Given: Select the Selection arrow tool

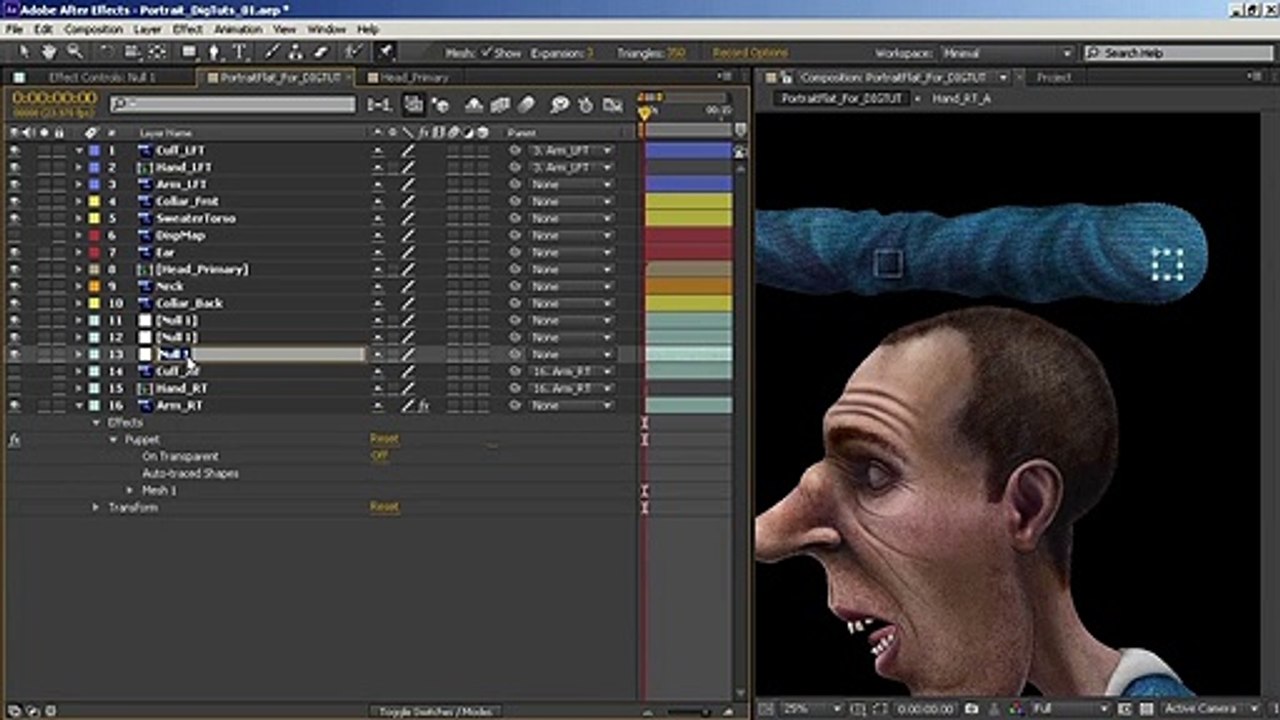Looking at the screenshot, I should [27, 52].
